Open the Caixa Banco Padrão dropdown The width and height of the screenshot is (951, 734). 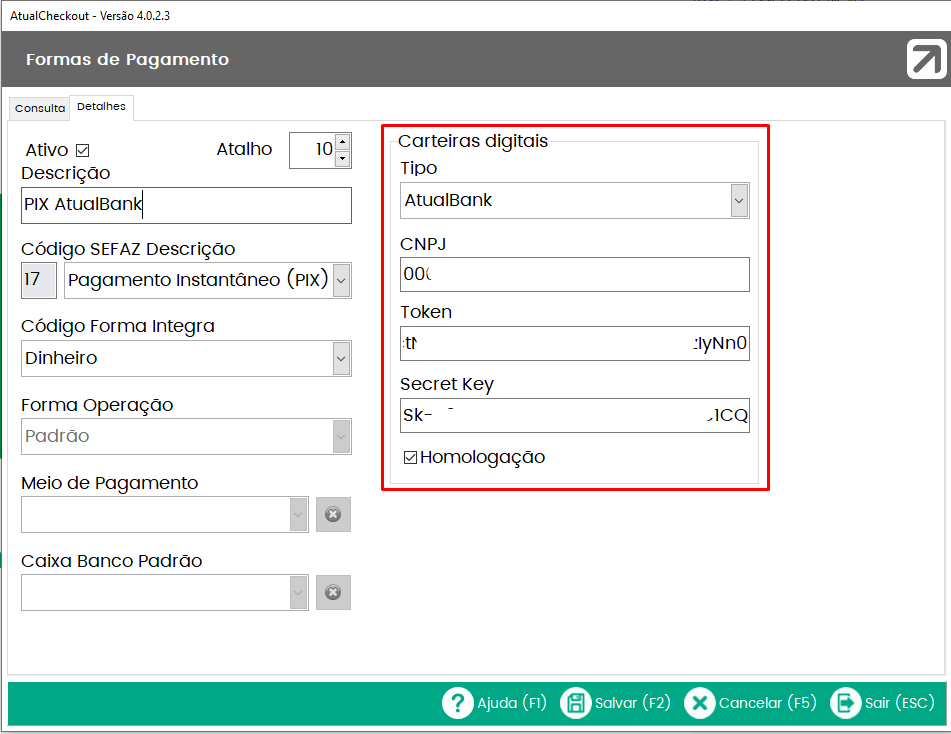(x=298, y=592)
